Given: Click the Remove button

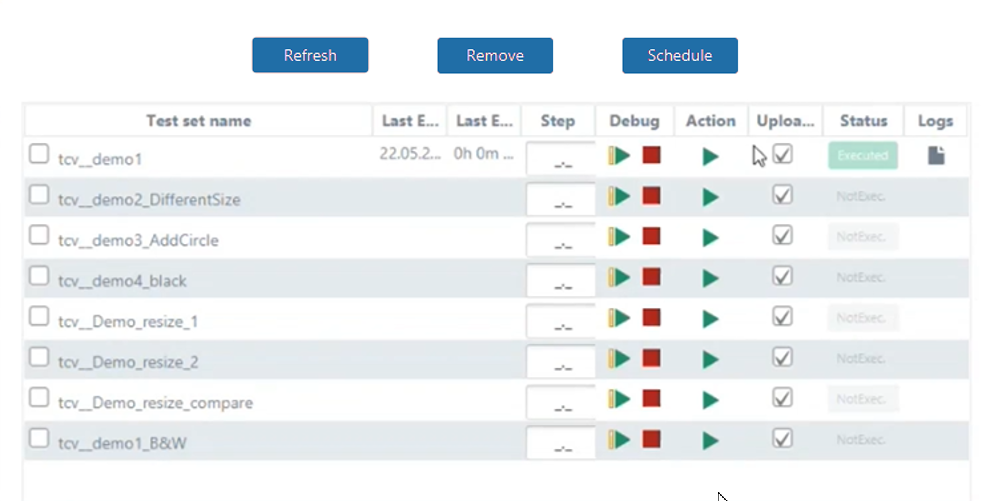Looking at the screenshot, I should pos(495,56).
